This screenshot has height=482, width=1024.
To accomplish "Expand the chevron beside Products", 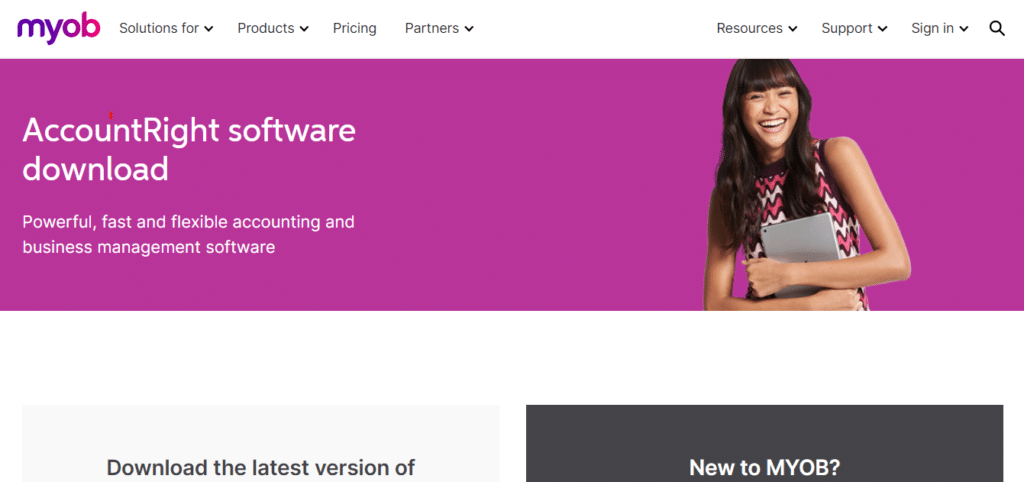I will point(304,29).
